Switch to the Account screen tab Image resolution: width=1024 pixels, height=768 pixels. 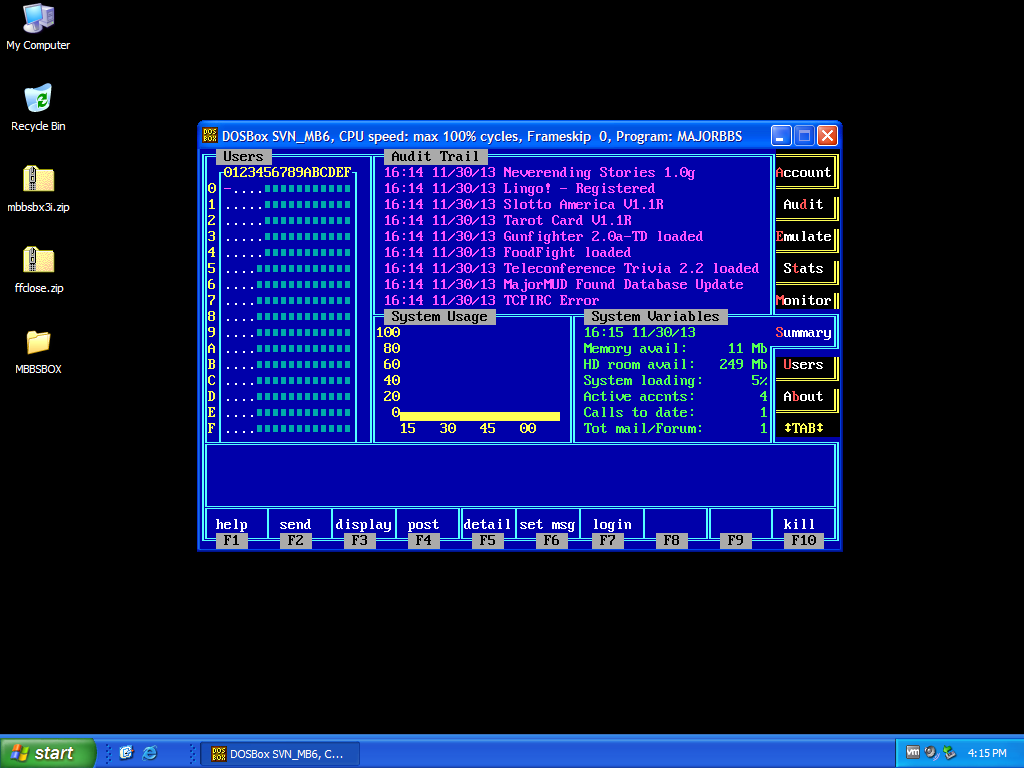[804, 173]
